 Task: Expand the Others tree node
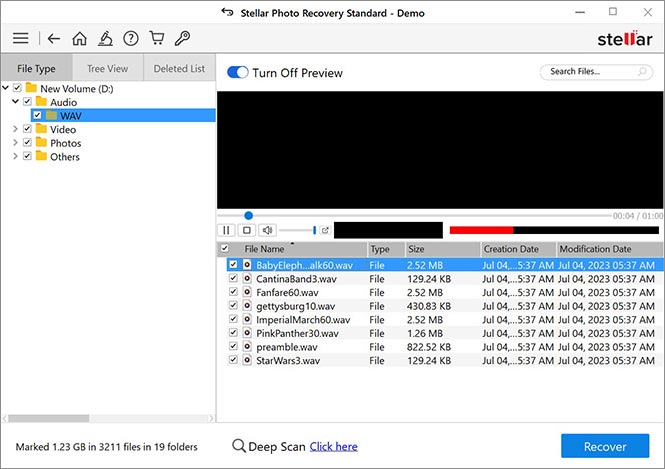tap(15, 156)
